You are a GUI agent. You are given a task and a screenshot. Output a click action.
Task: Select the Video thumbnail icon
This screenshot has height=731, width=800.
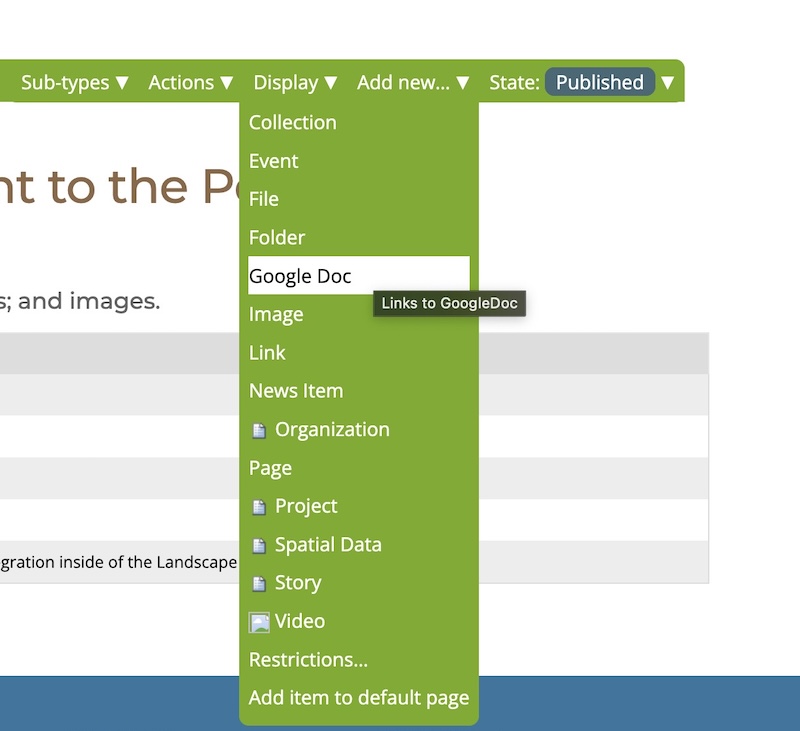(261, 621)
